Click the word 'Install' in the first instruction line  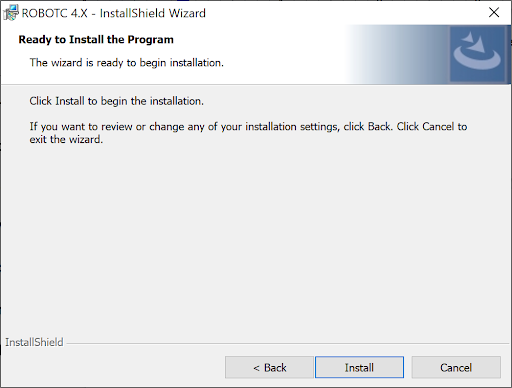70,101
